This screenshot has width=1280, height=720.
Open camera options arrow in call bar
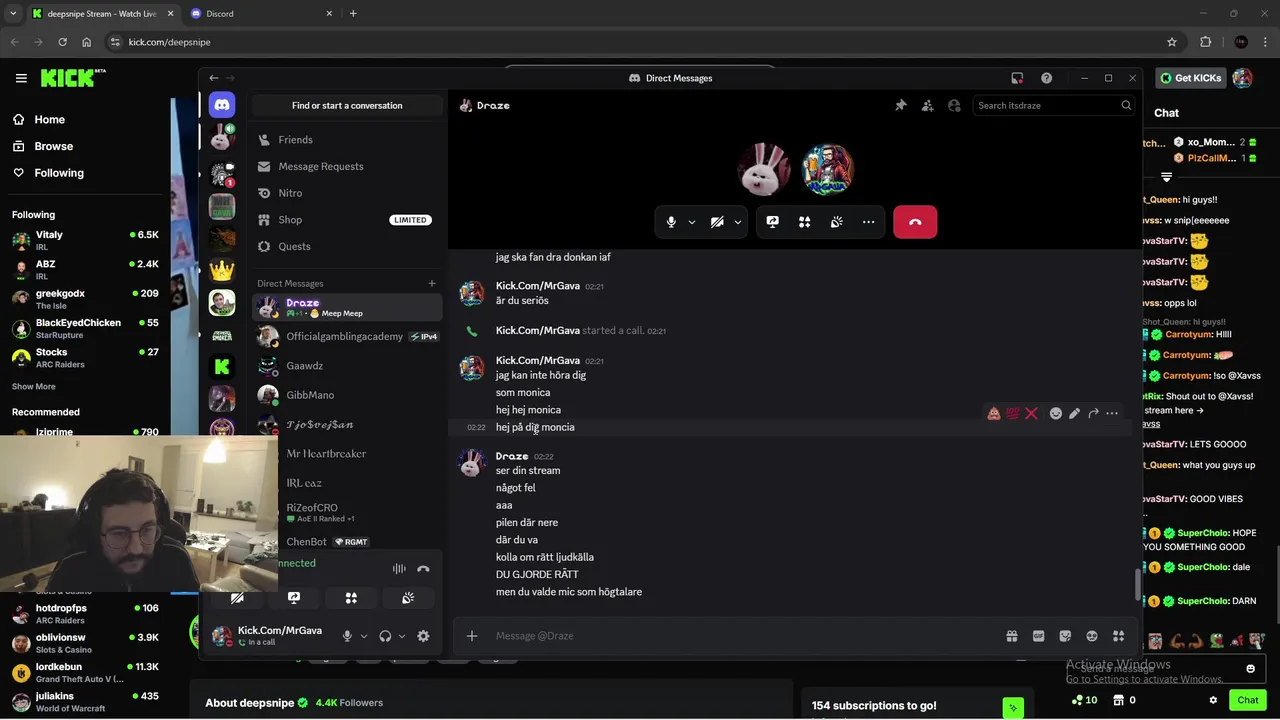coord(738,222)
